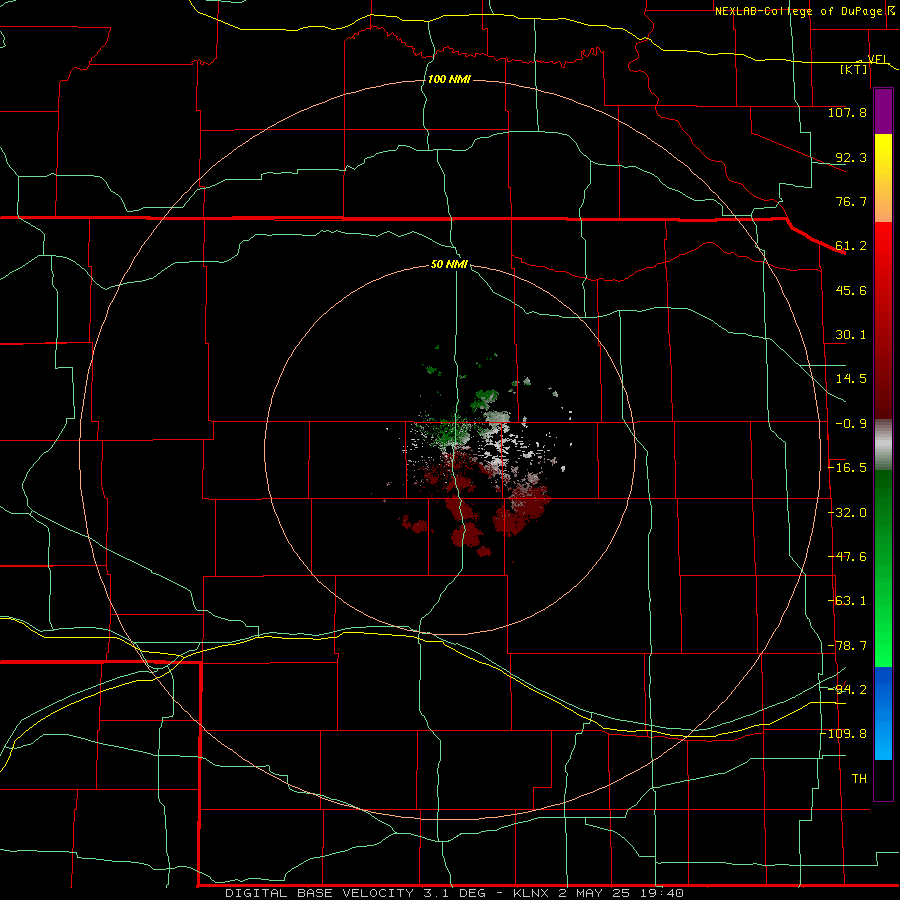This screenshot has height=900, width=900.
Task: Pick the gray near-zero colorbar segment
Action: 883,445
